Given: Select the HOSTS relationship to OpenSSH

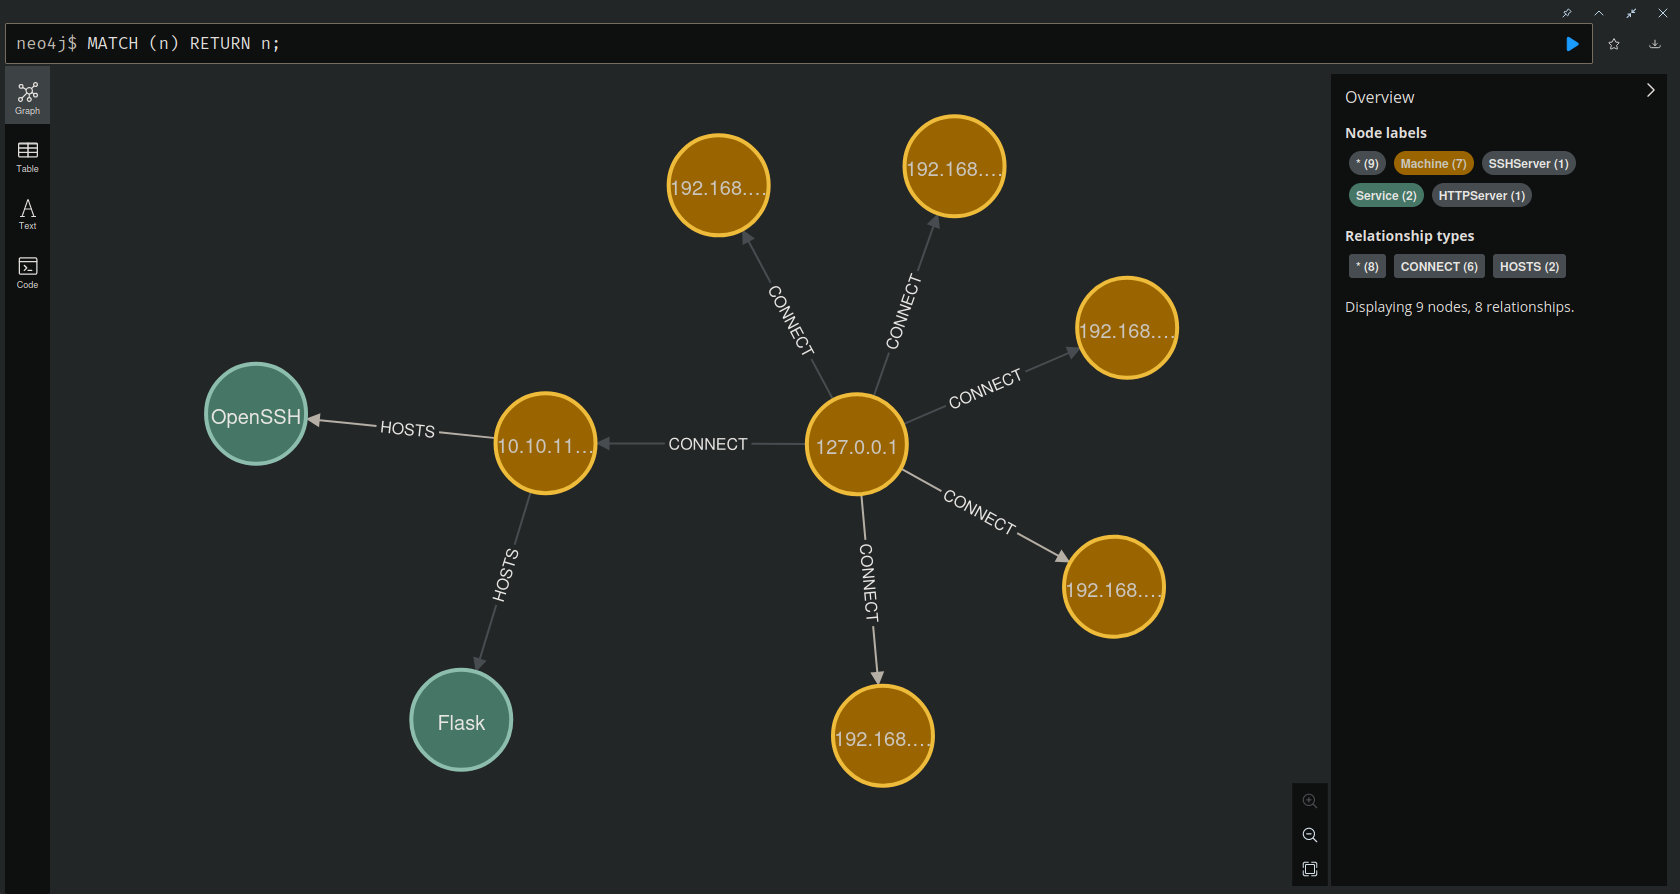Looking at the screenshot, I should 407,430.
